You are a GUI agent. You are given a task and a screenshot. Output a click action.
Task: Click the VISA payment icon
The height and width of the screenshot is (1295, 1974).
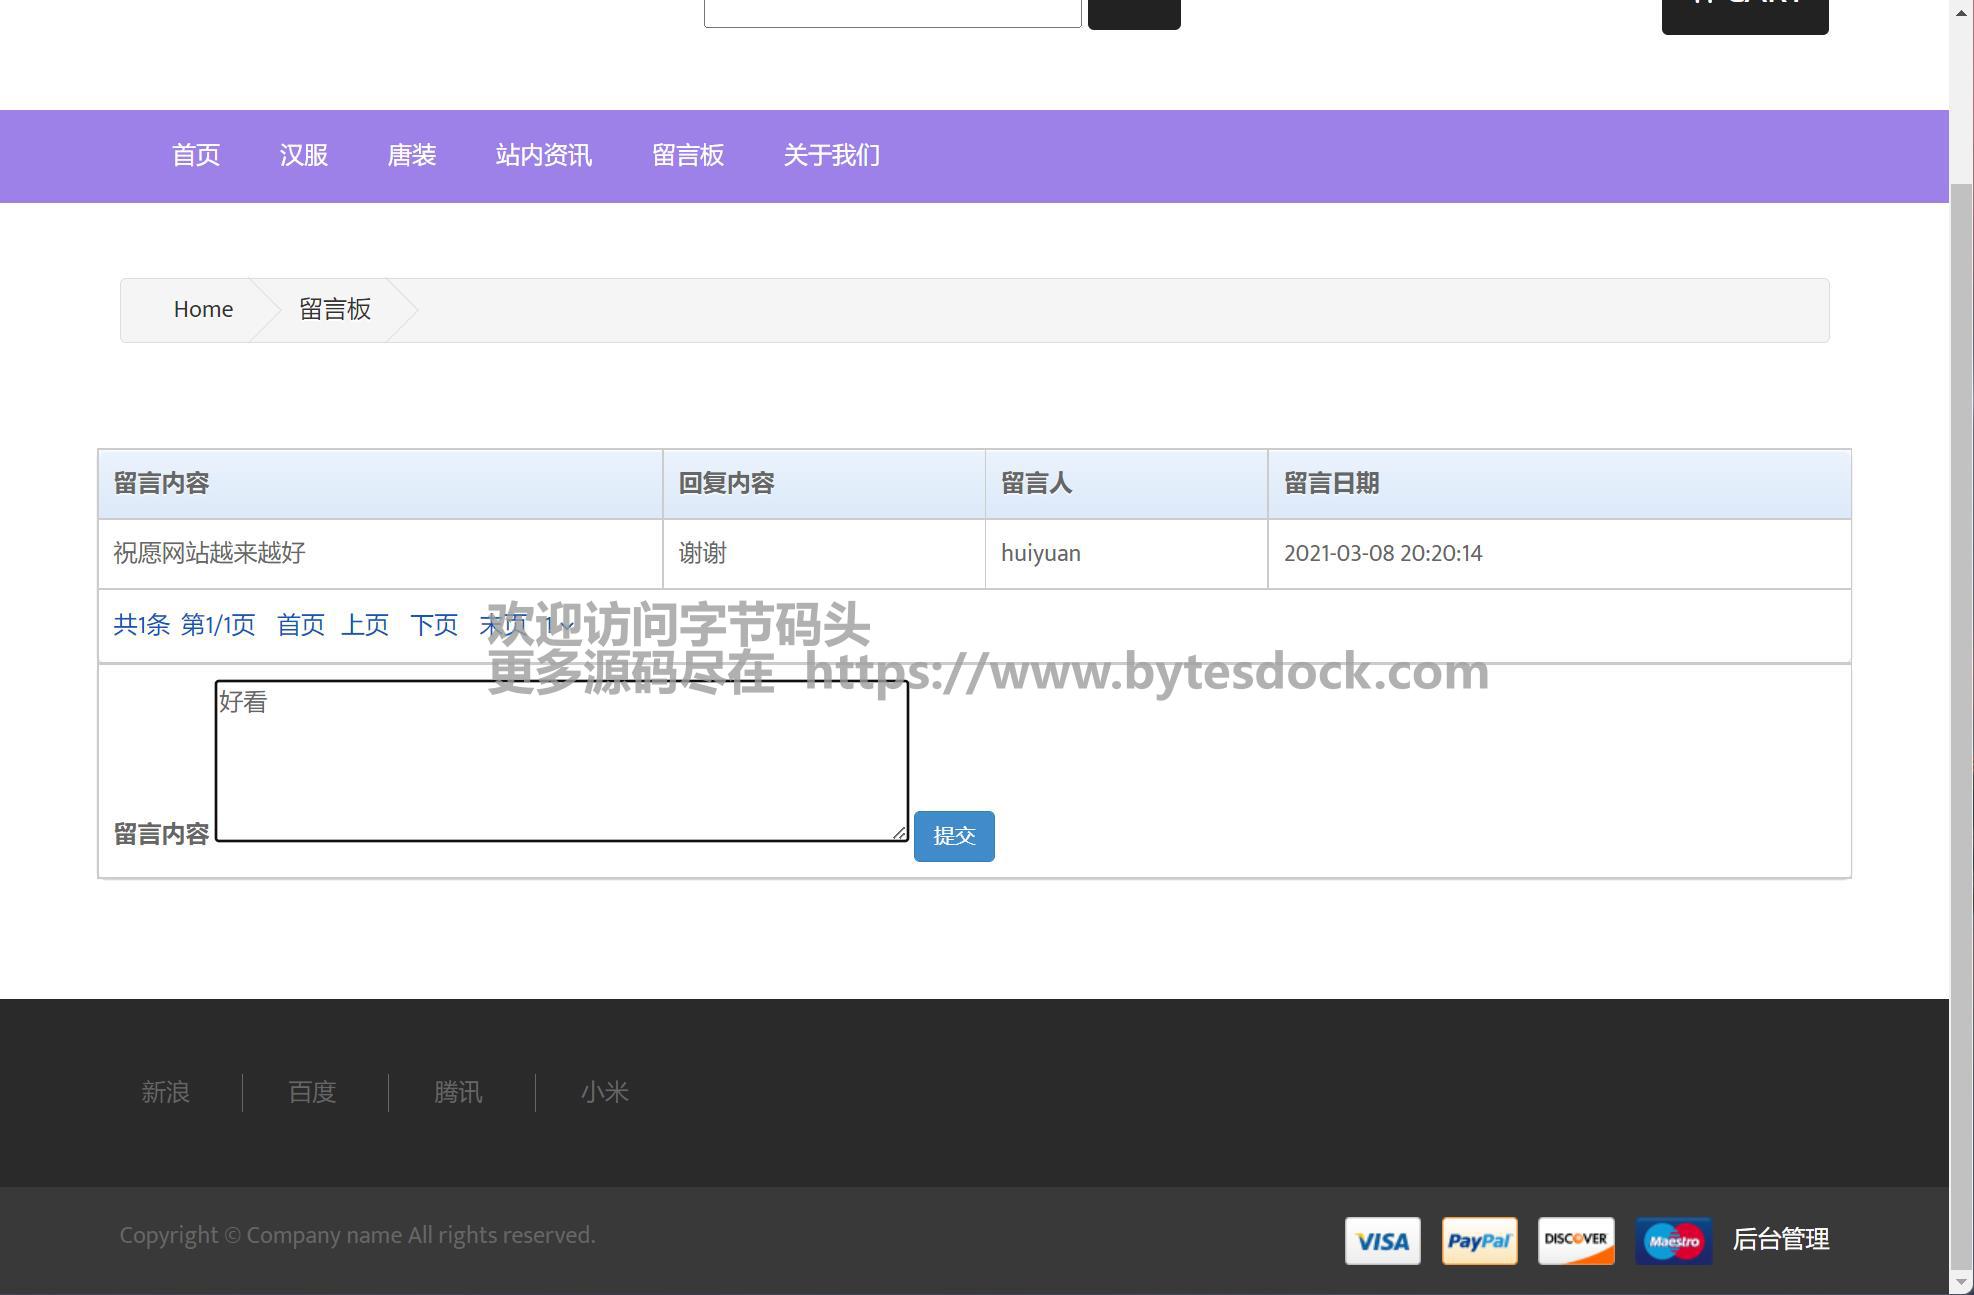pos(1382,1241)
